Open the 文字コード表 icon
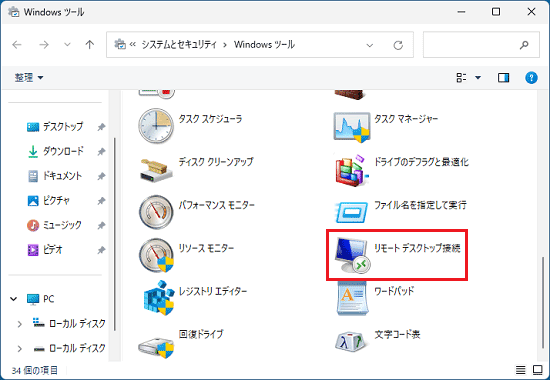Screen dimensions: 550x380 click(352, 341)
